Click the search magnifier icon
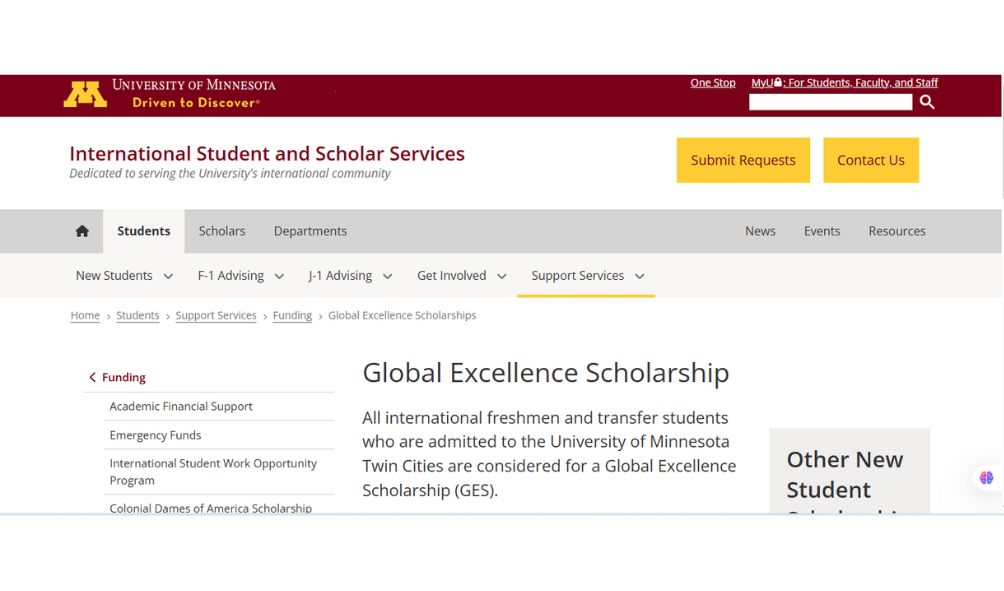The height and width of the screenshot is (591, 1004). tap(927, 102)
